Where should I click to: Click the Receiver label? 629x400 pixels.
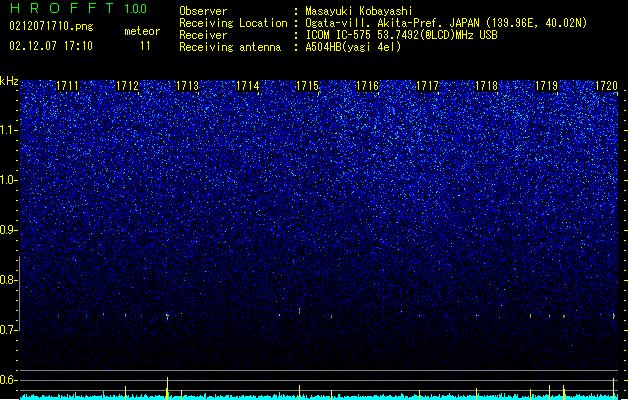click(203, 35)
